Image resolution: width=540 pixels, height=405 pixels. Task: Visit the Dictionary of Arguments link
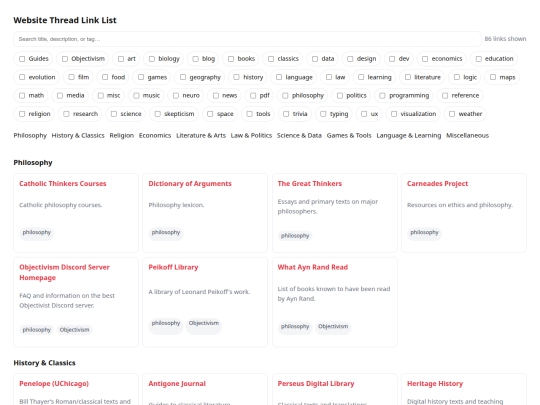tap(190, 184)
